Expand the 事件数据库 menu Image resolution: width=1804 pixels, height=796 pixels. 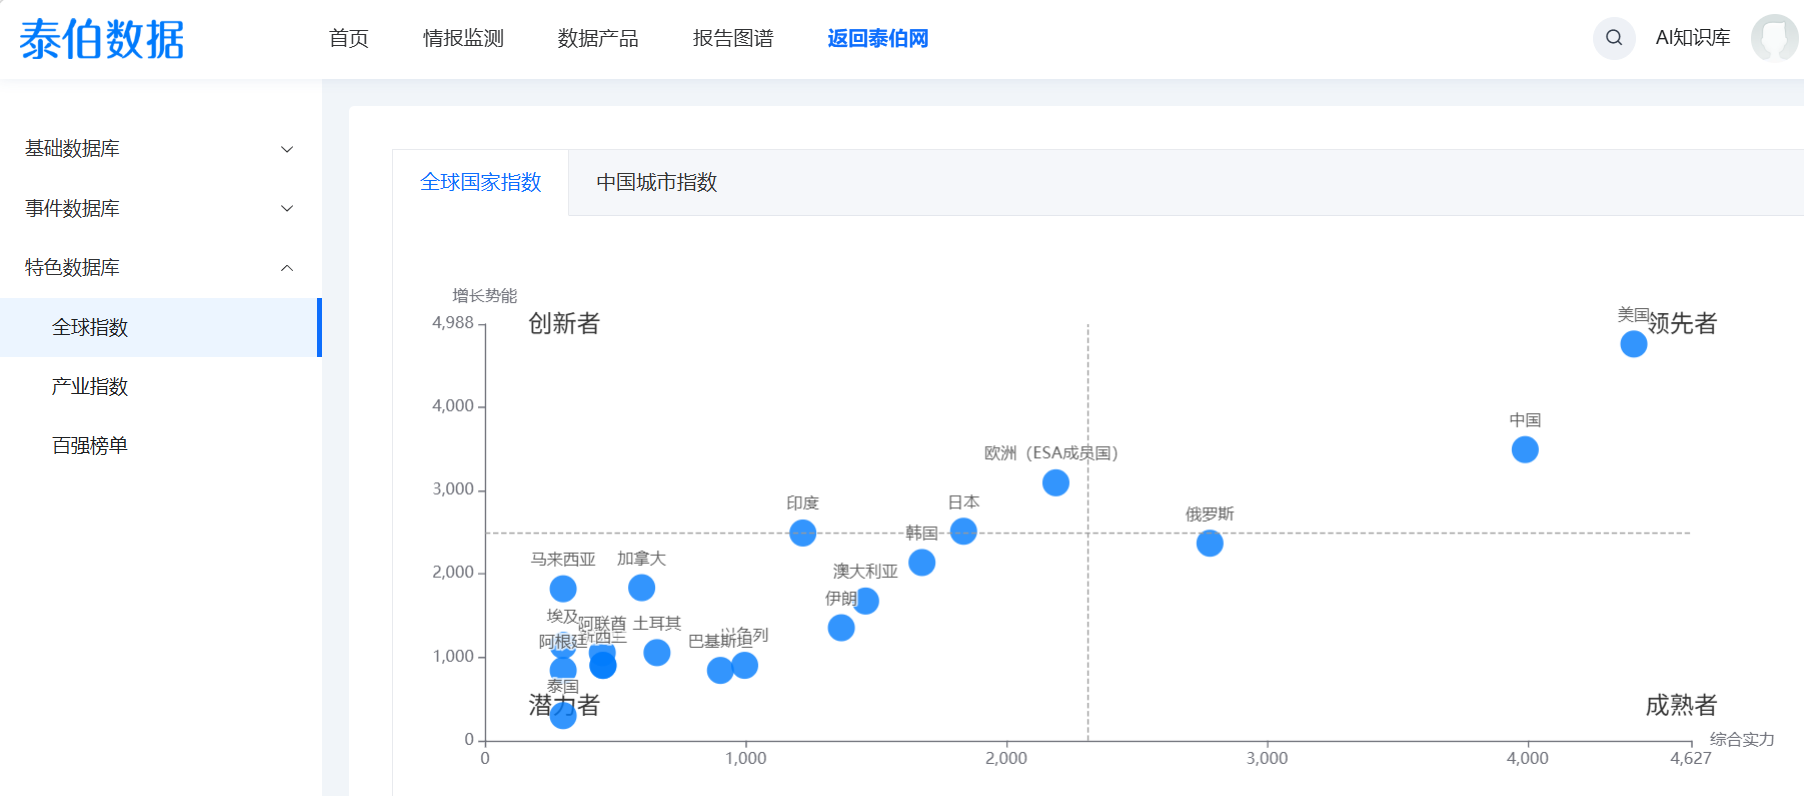(160, 208)
